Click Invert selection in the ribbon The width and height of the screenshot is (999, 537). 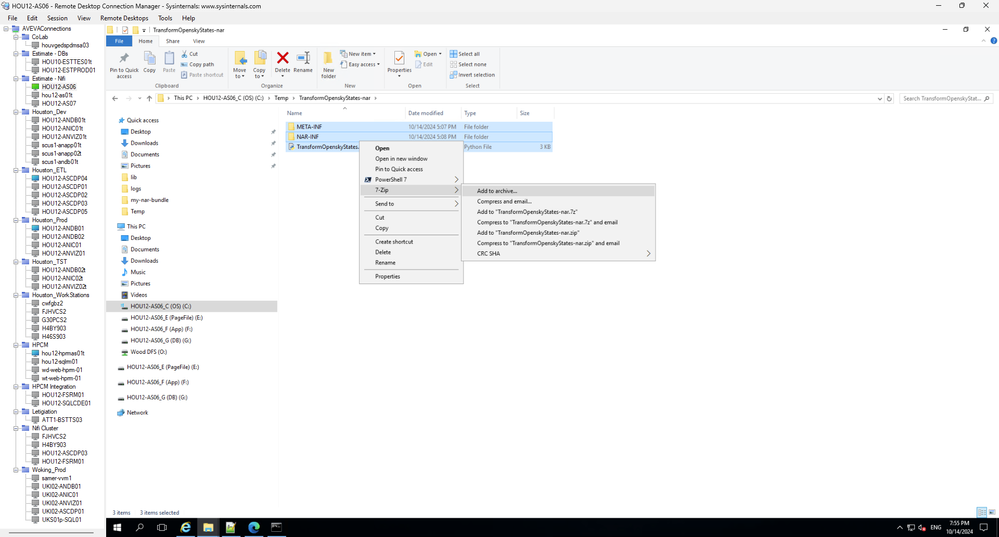tap(472, 75)
